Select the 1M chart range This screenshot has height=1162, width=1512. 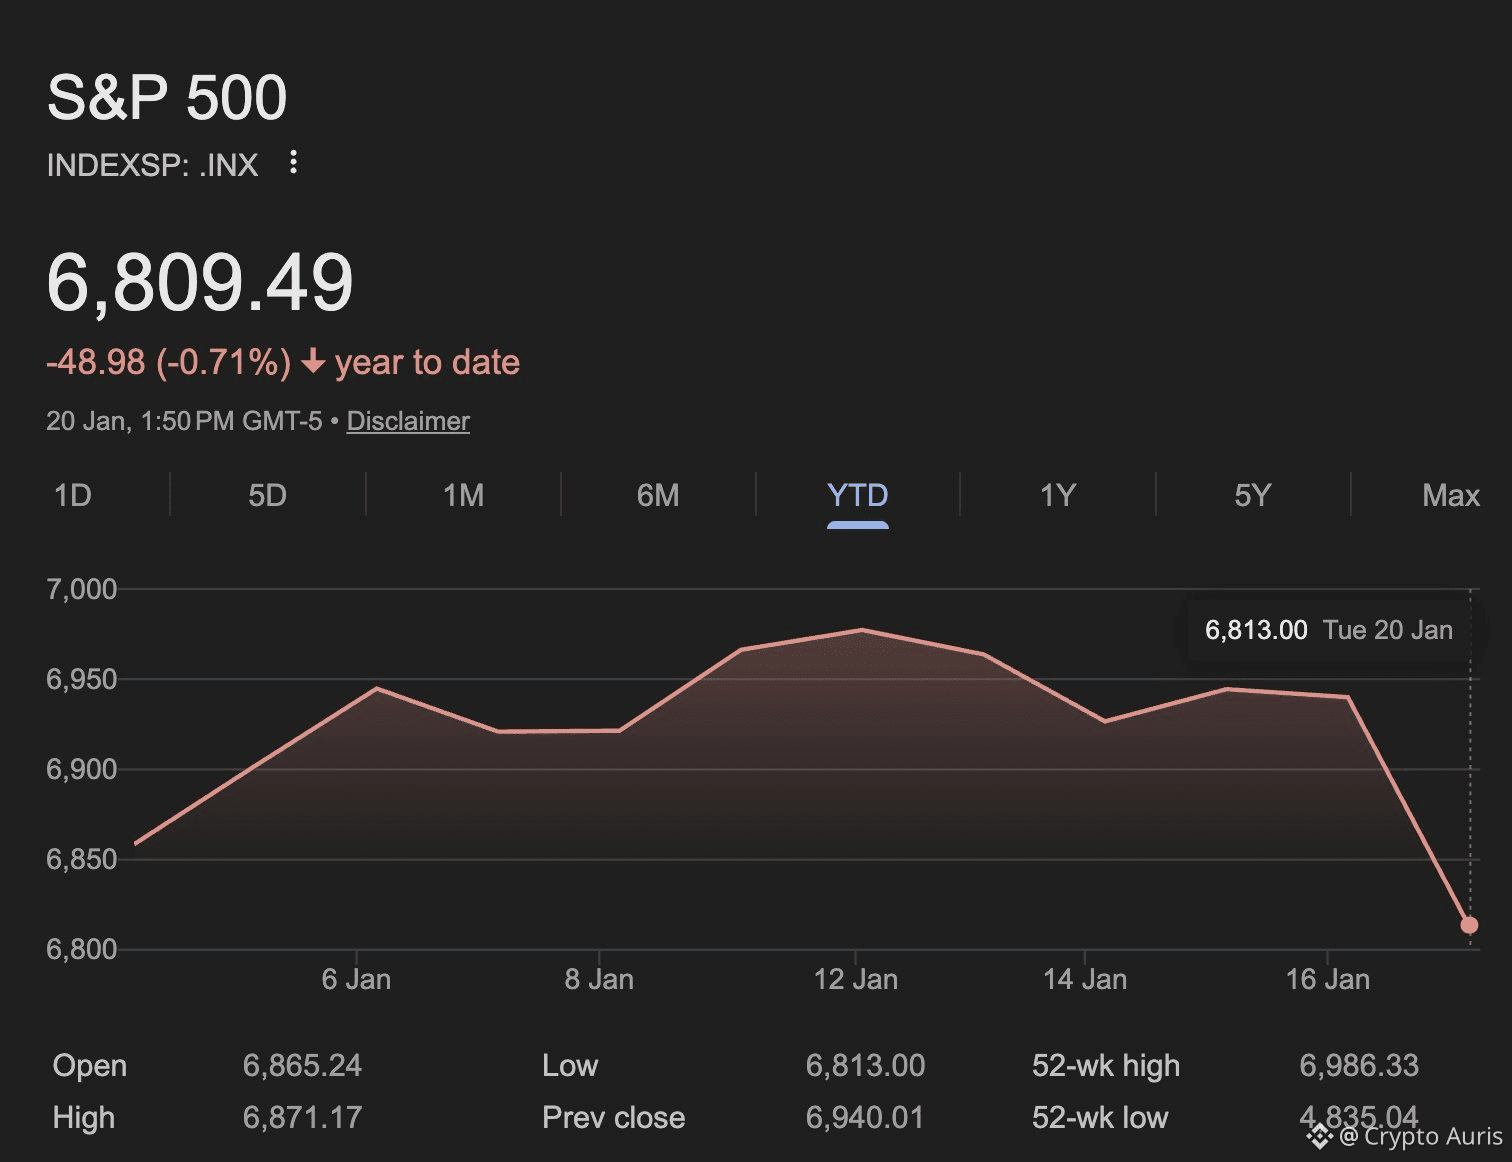tap(464, 495)
